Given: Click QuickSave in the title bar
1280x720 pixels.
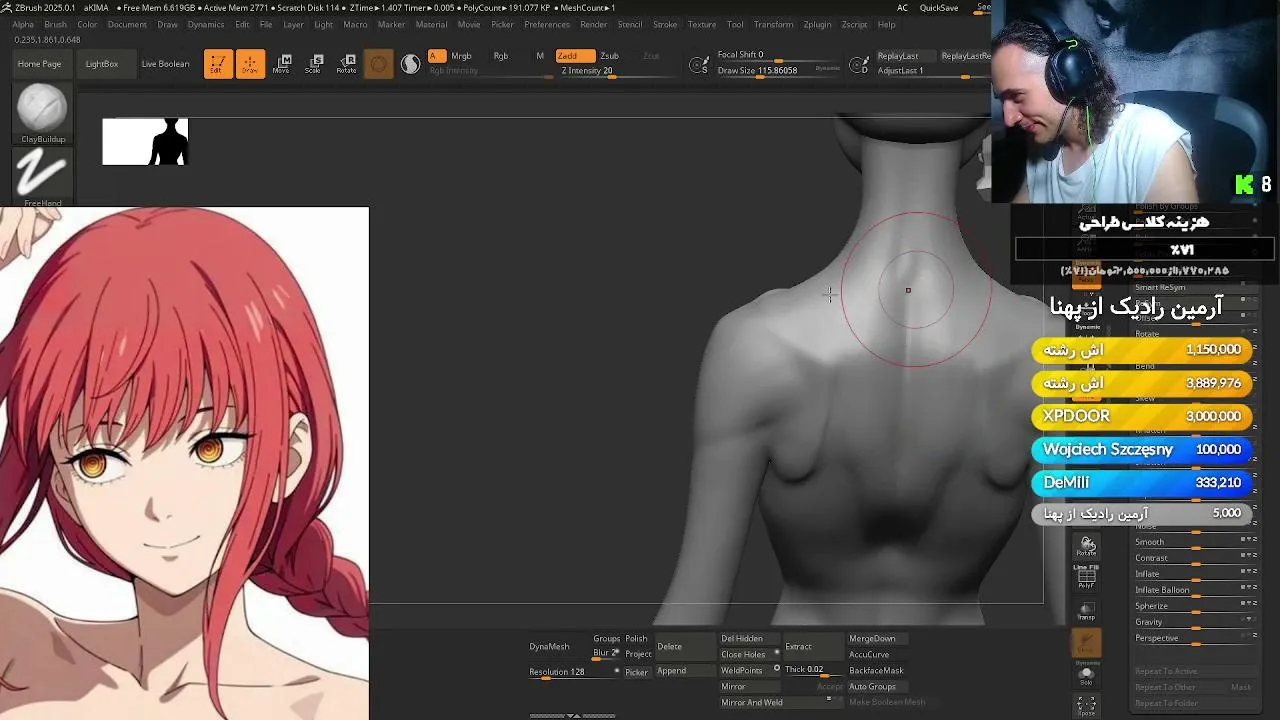Looking at the screenshot, I should click(x=939, y=8).
